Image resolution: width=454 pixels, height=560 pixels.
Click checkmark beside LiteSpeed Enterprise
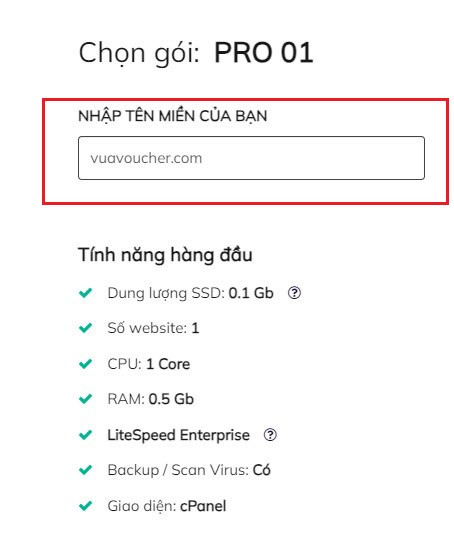click(x=85, y=435)
